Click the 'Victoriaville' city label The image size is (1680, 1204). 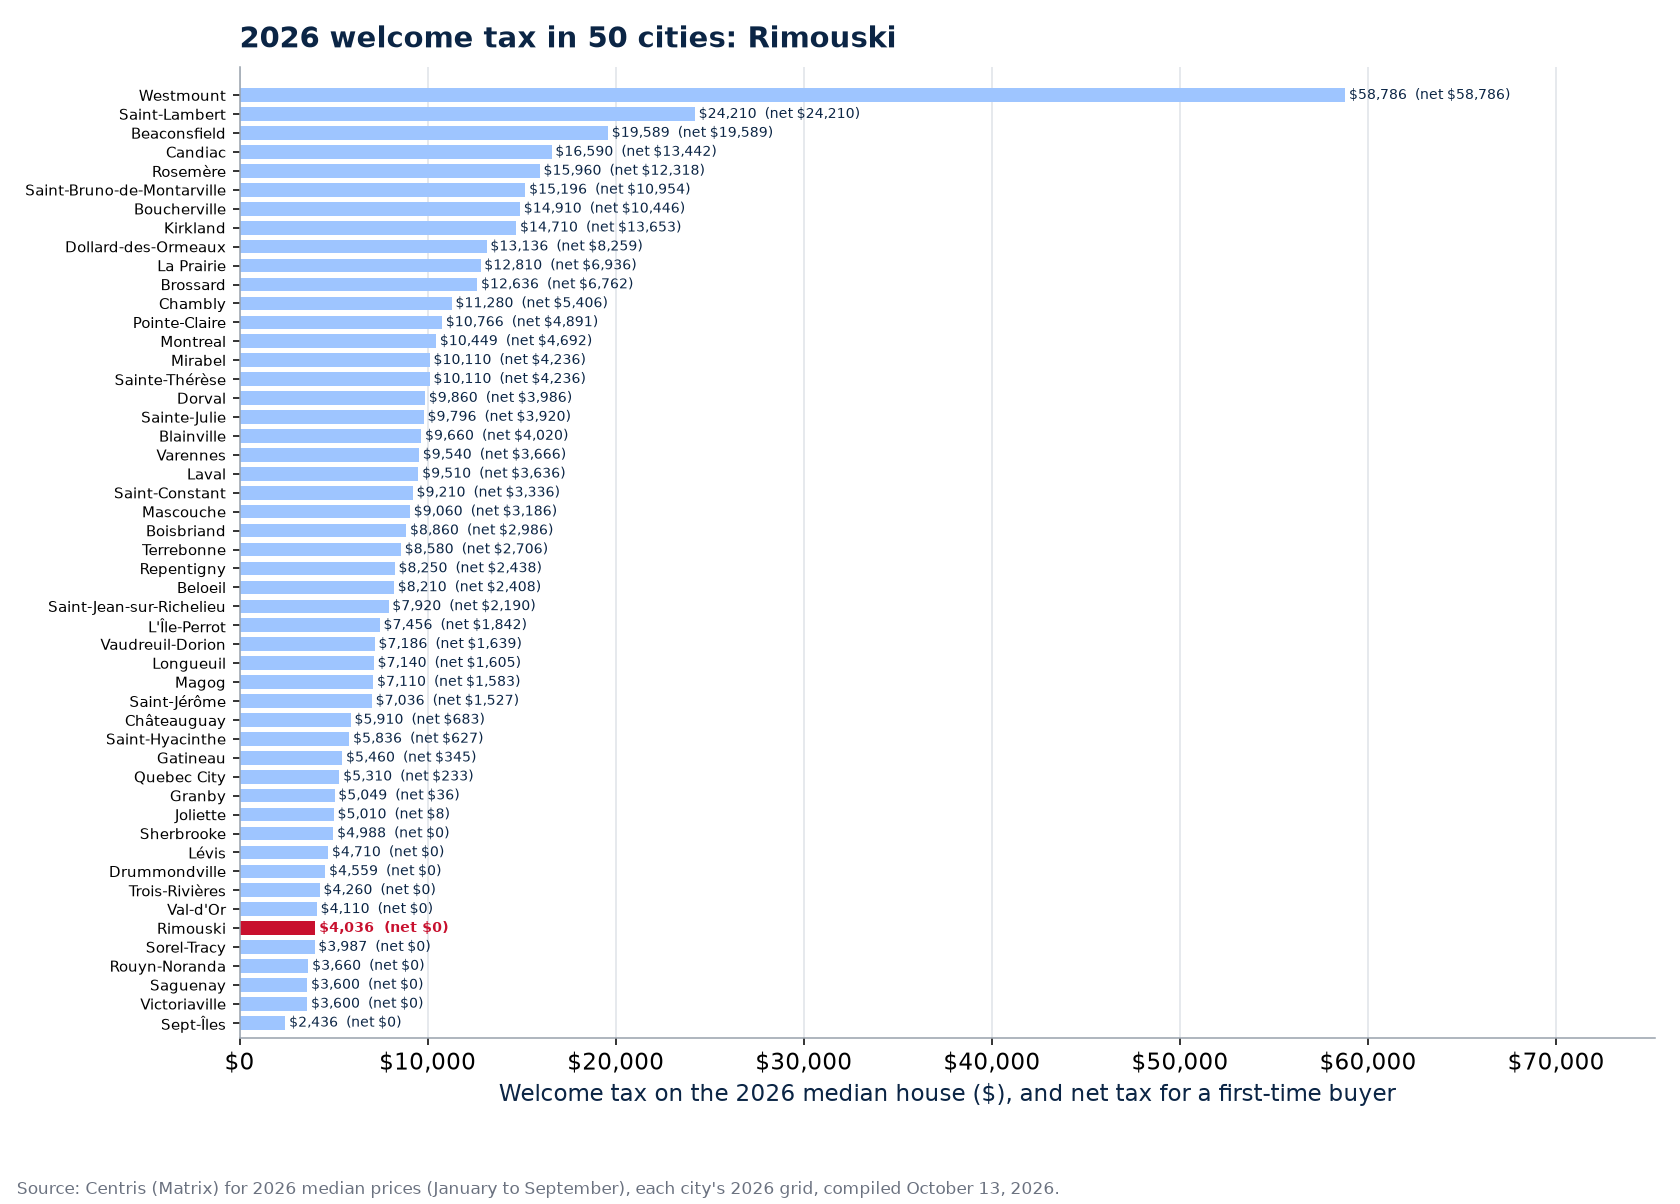click(183, 1005)
